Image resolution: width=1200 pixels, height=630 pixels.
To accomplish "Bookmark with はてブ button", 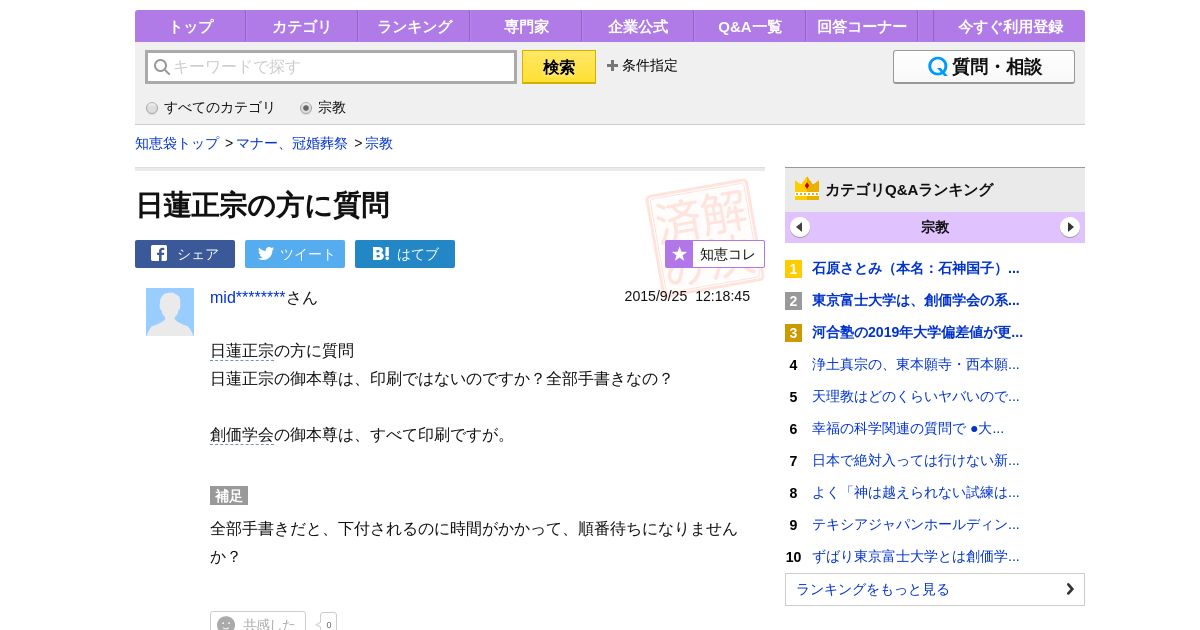I will point(405,254).
